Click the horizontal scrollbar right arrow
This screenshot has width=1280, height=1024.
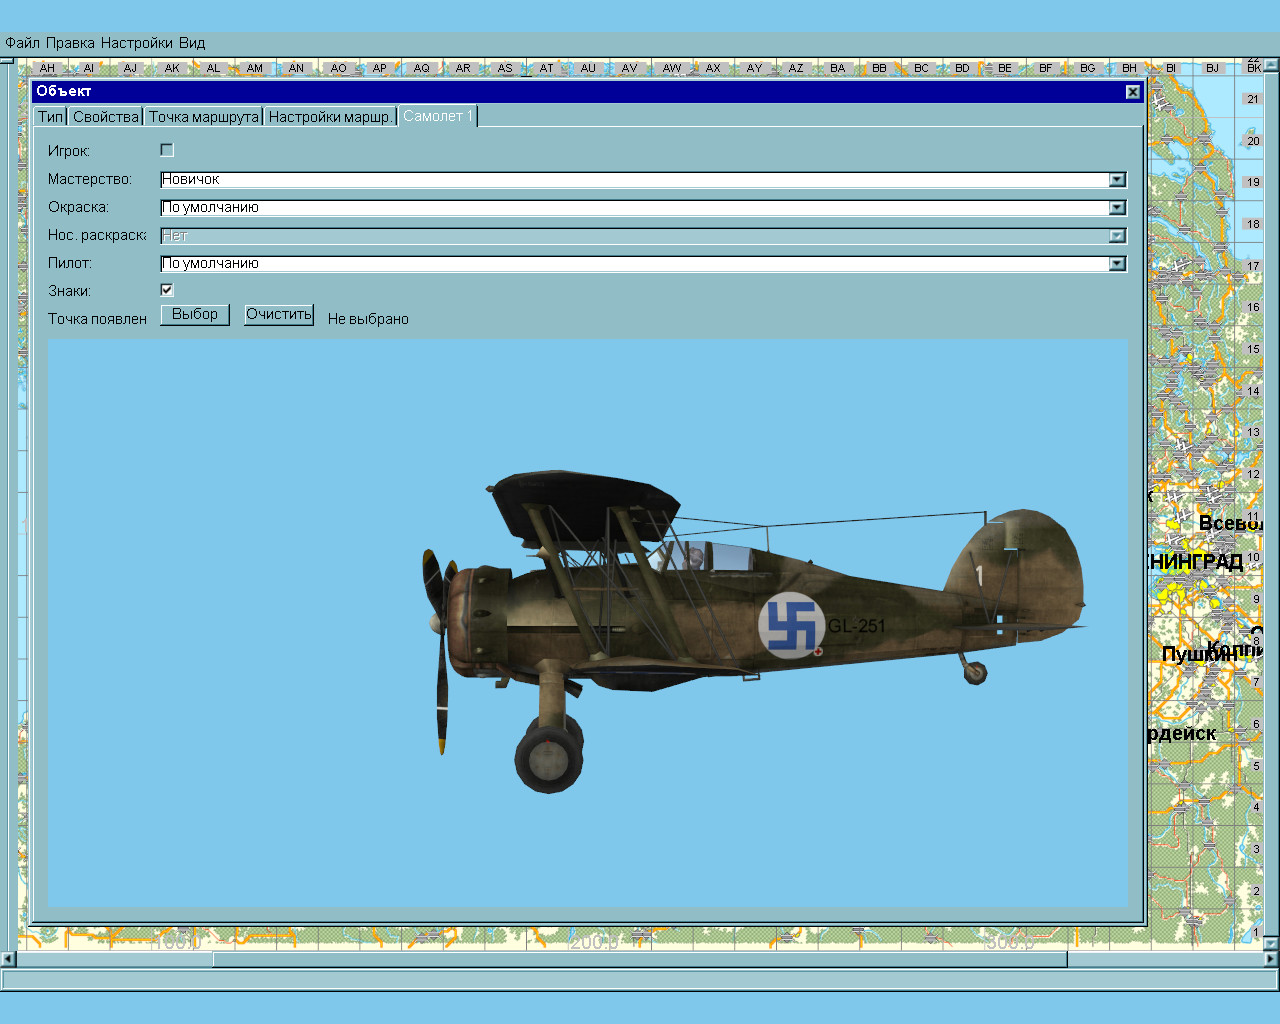pos(1271,960)
